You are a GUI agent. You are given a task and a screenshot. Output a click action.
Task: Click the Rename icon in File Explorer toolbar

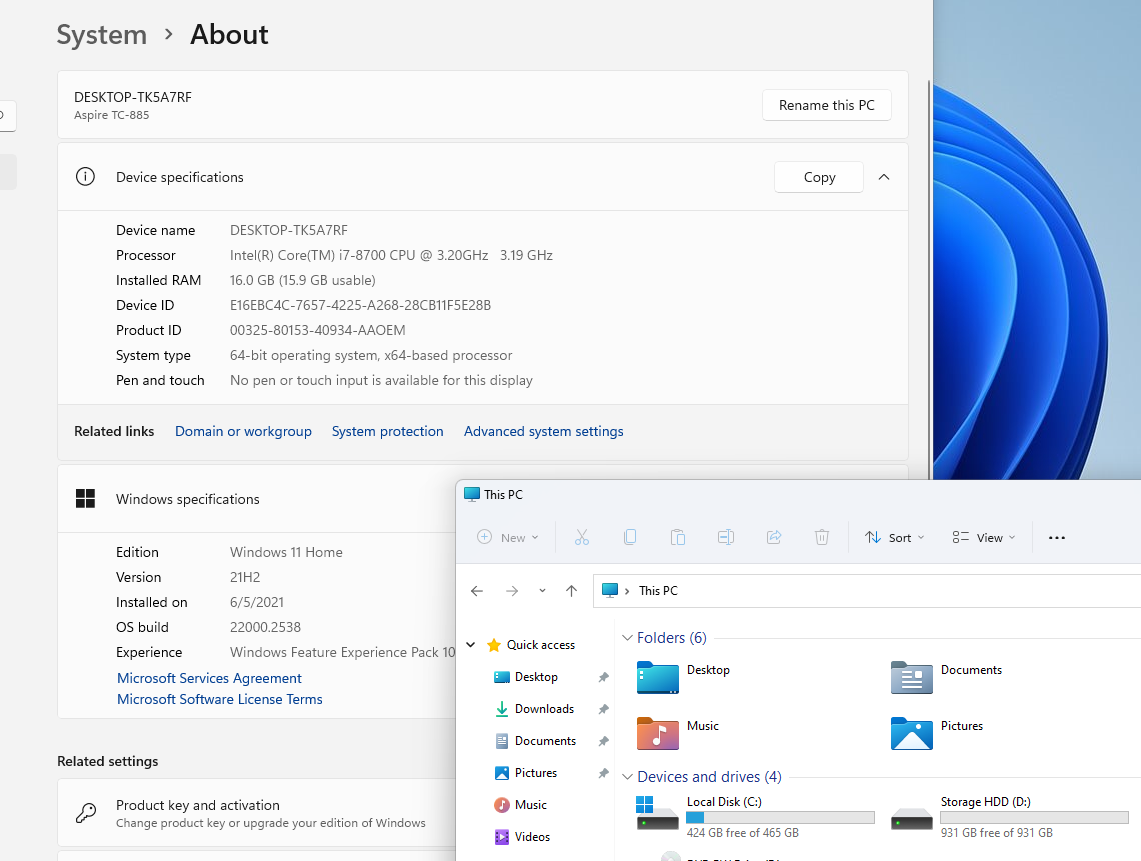coord(725,537)
